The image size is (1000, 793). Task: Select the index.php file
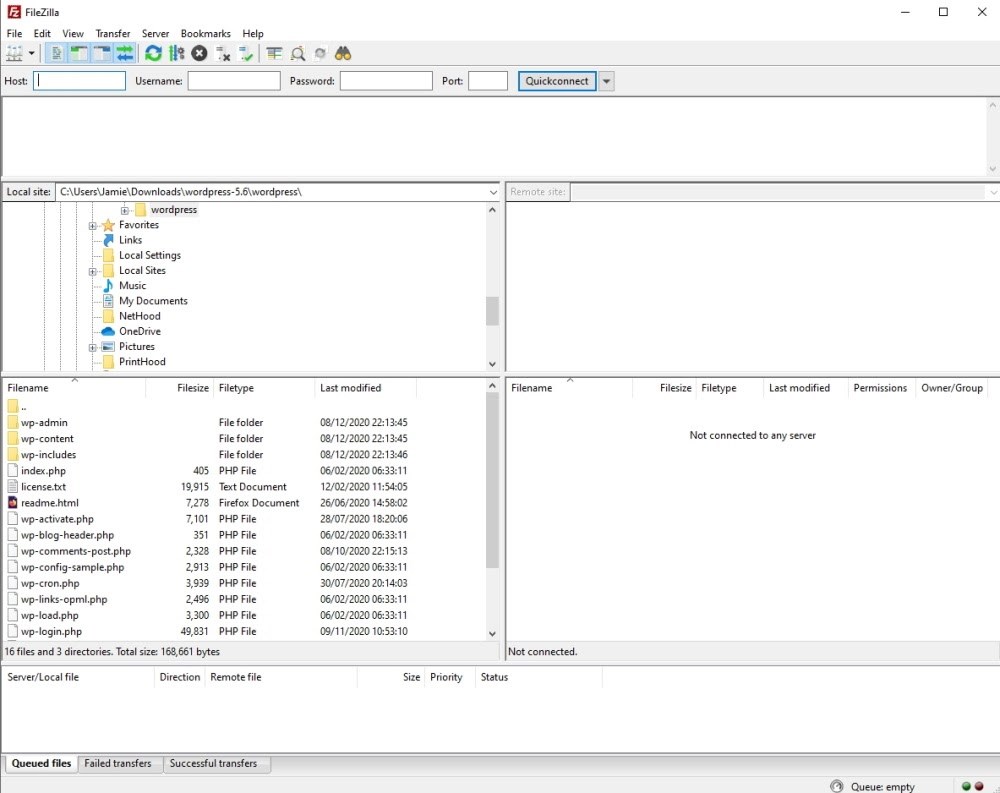tap(43, 471)
